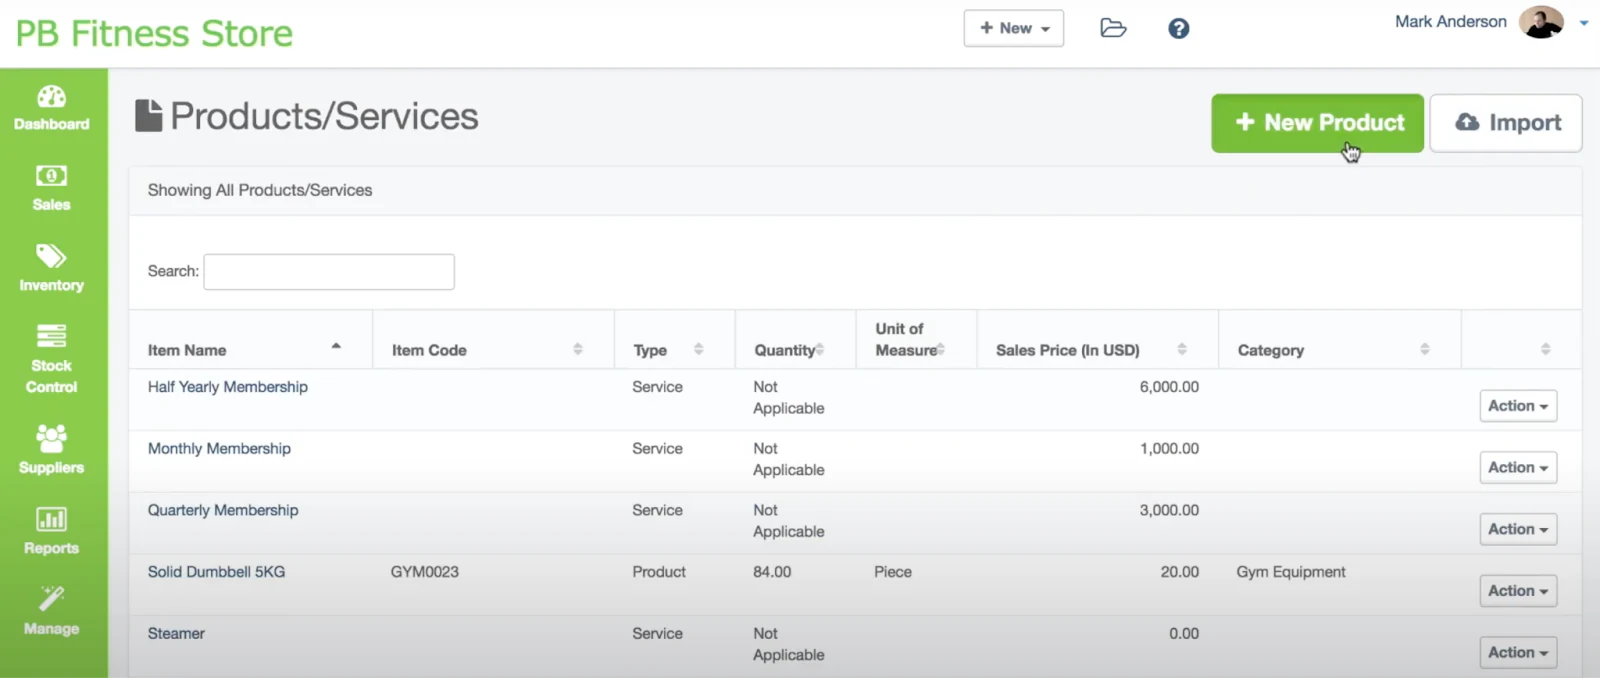Screen dimensions: 1600x678
Task: Click the 20.00 sales price value
Action: click(x=1180, y=572)
